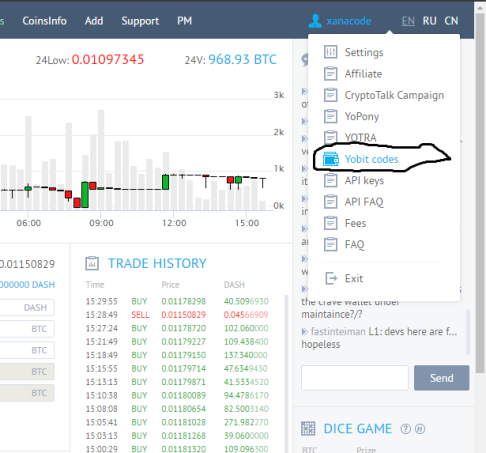Open Settings from the user menu
The height and width of the screenshot is (453, 486).
pyautogui.click(x=364, y=52)
